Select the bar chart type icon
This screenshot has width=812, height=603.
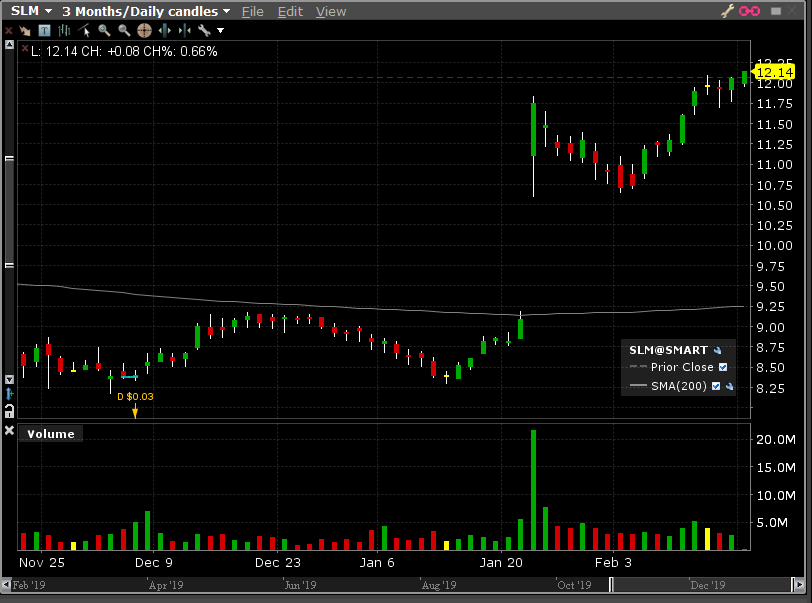coord(64,31)
